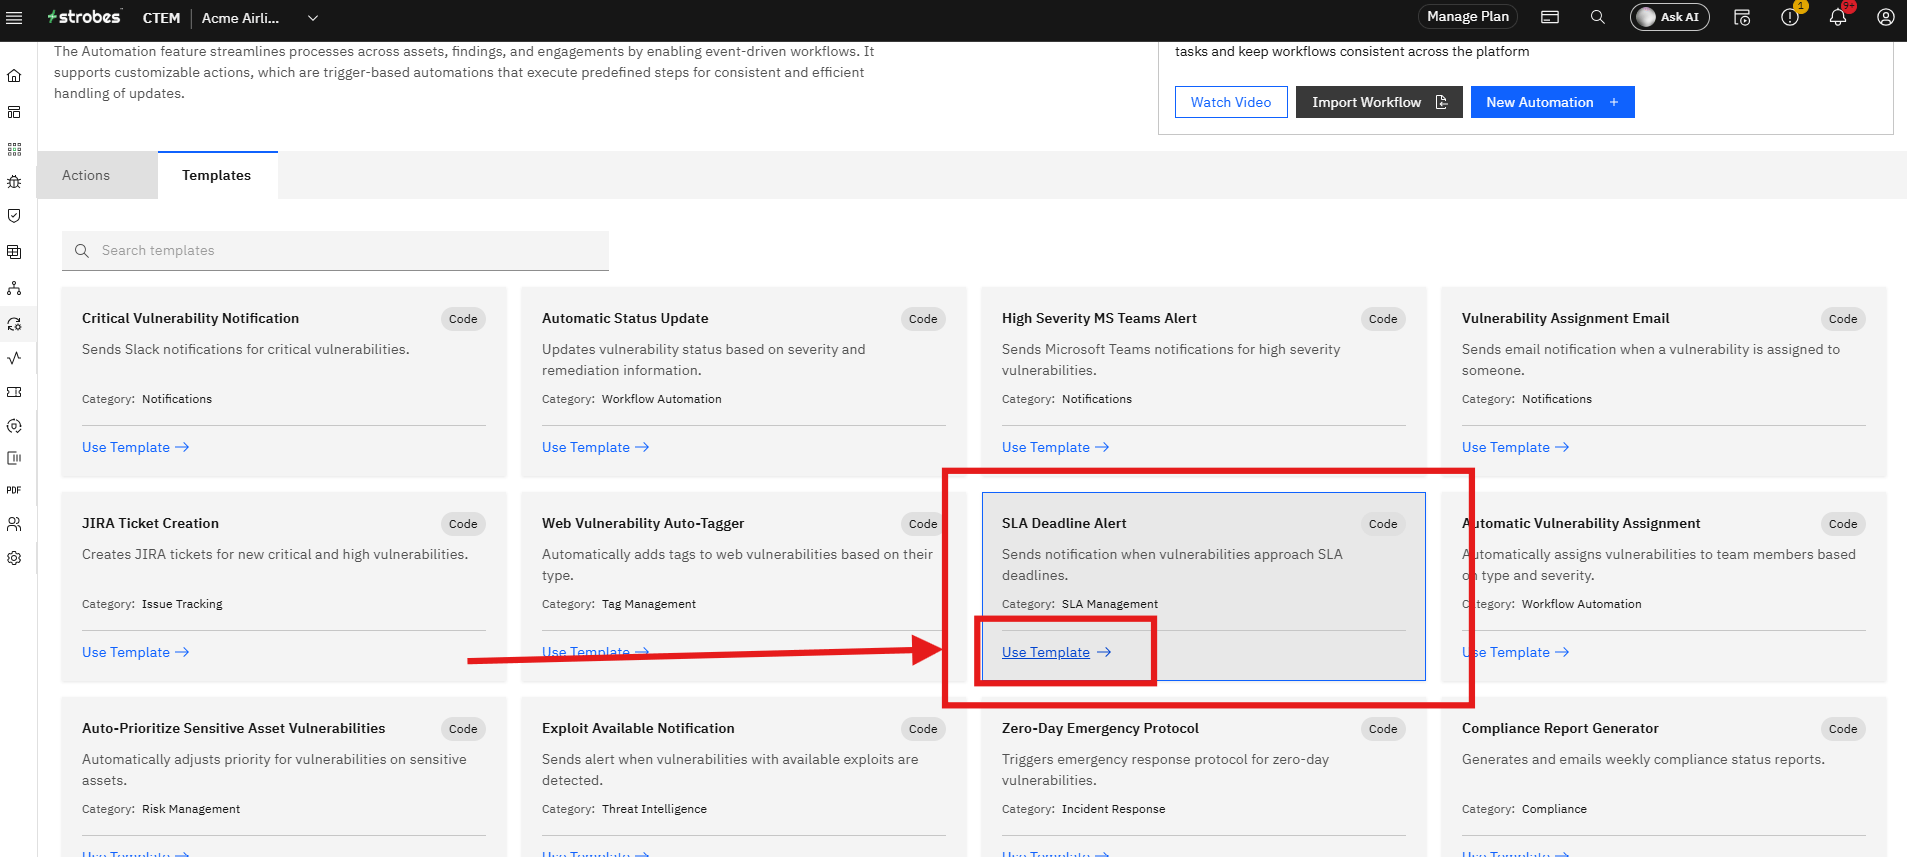Image resolution: width=1907 pixels, height=857 pixels.
Task: Open the user profile avatar icon
Action: click(x=1886, y=17)
